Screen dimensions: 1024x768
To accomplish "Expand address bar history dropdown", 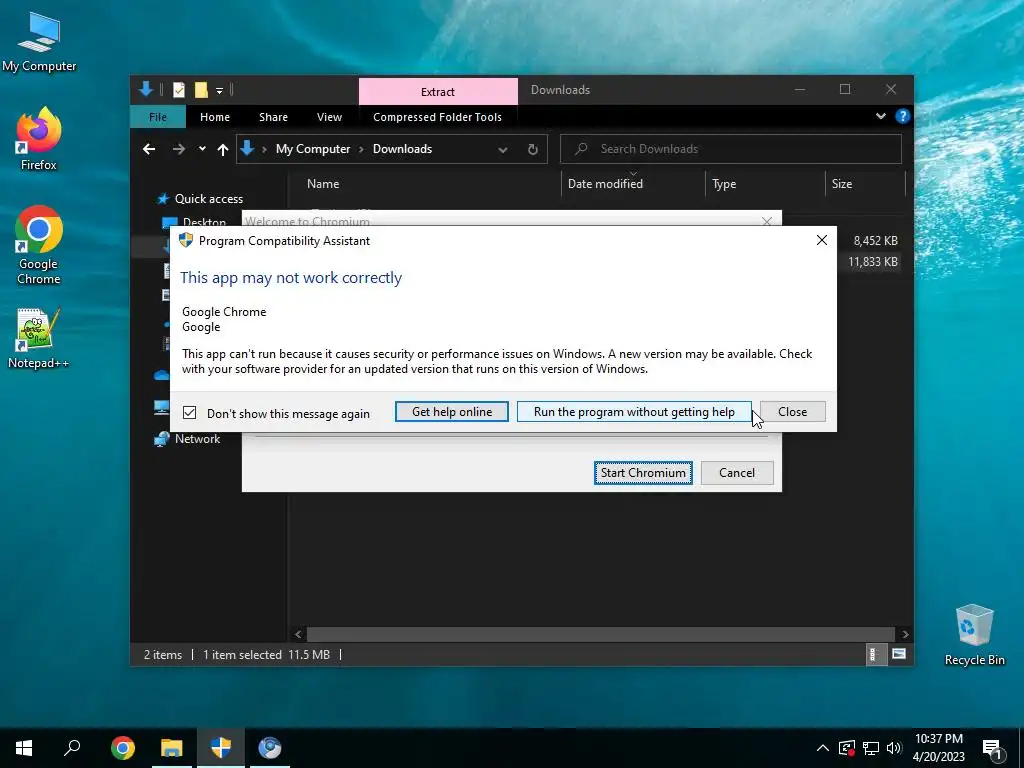I will [x=503, y=150].
